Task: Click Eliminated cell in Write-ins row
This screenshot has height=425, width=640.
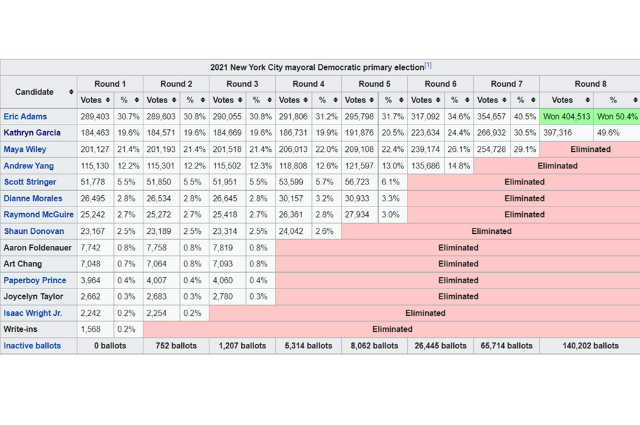Action: click(392, 329)
